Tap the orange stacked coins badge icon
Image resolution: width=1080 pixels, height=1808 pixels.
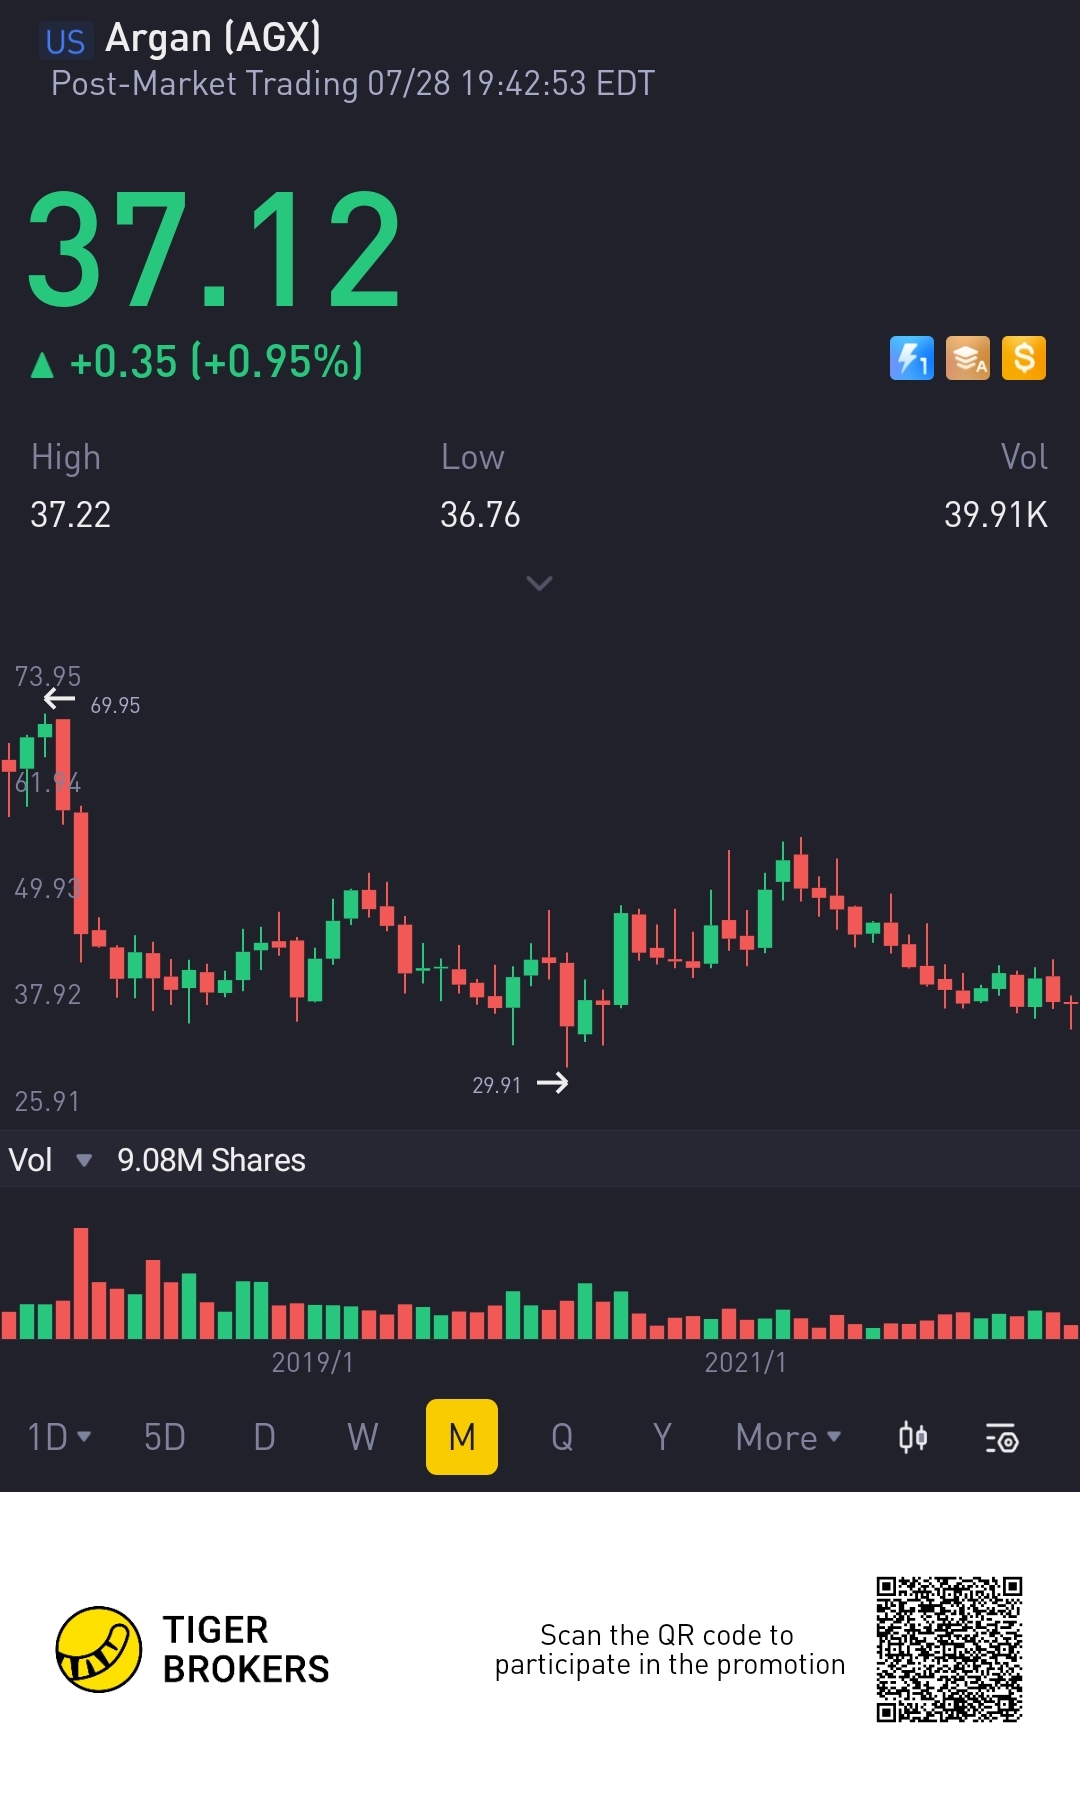[968, 358]
